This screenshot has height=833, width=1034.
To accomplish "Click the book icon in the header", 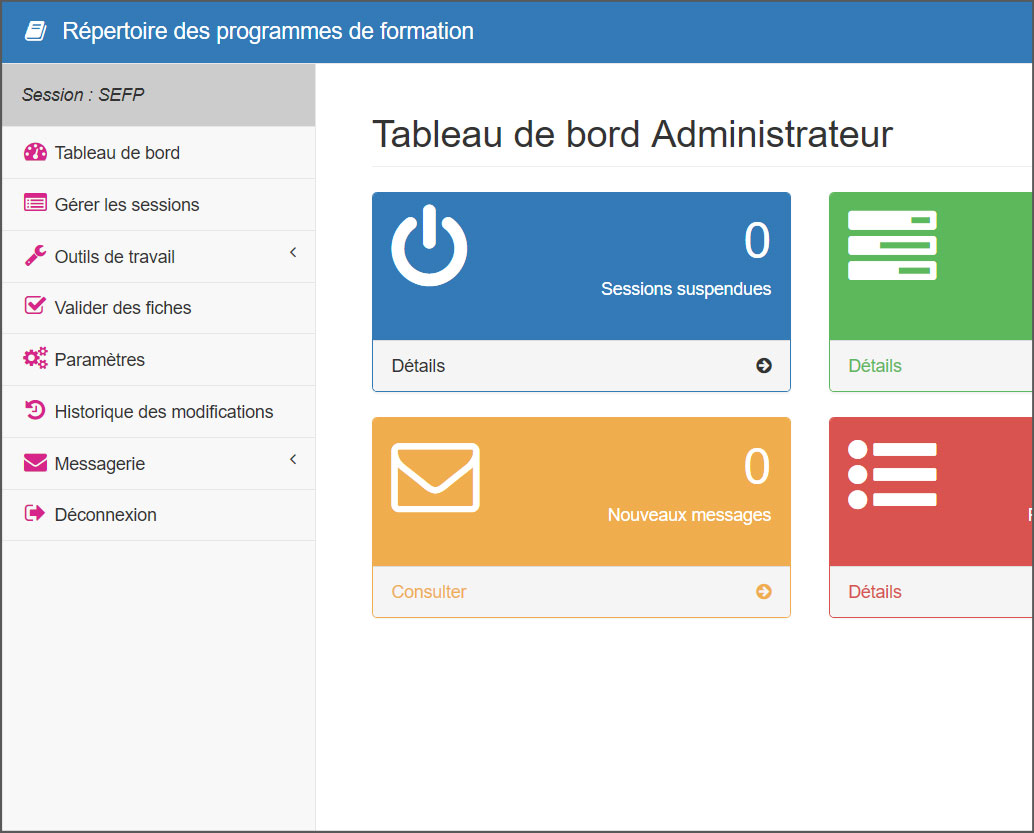I will [36, 31].
